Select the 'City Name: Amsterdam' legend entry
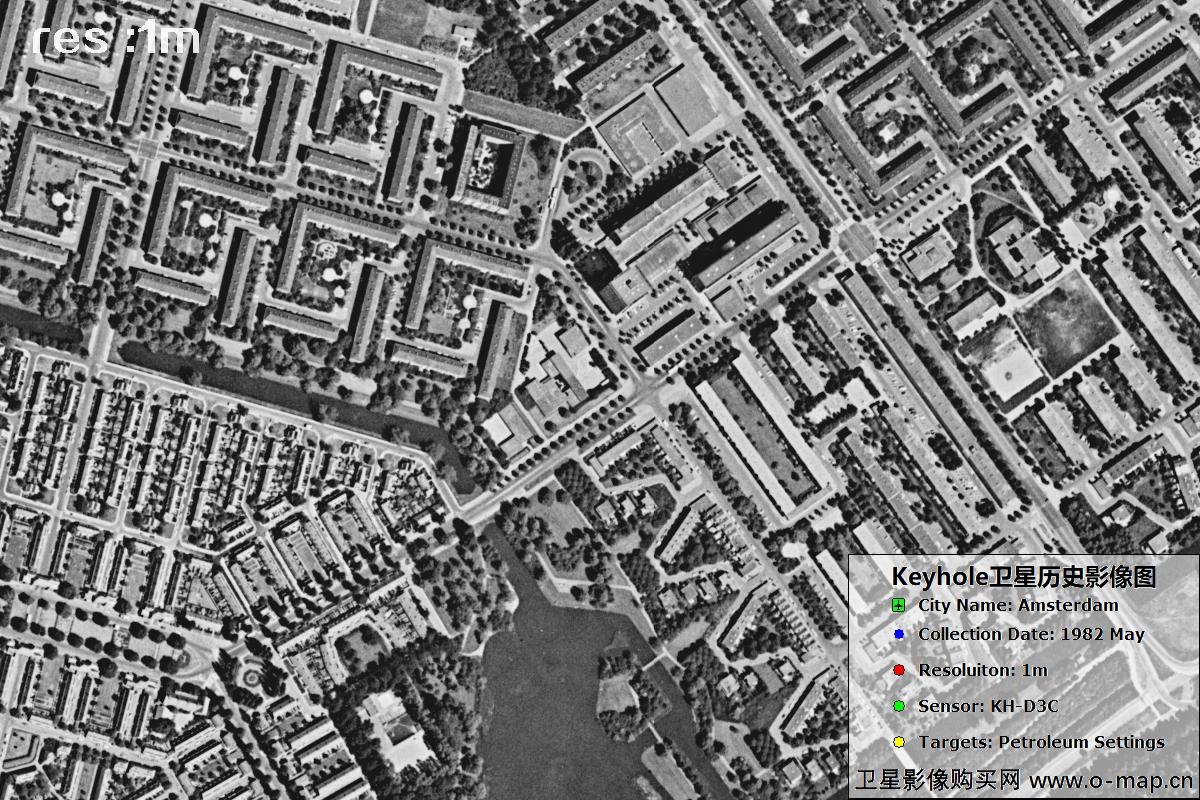Viewport: 1200px width, 800px height. coord(1018,605)
